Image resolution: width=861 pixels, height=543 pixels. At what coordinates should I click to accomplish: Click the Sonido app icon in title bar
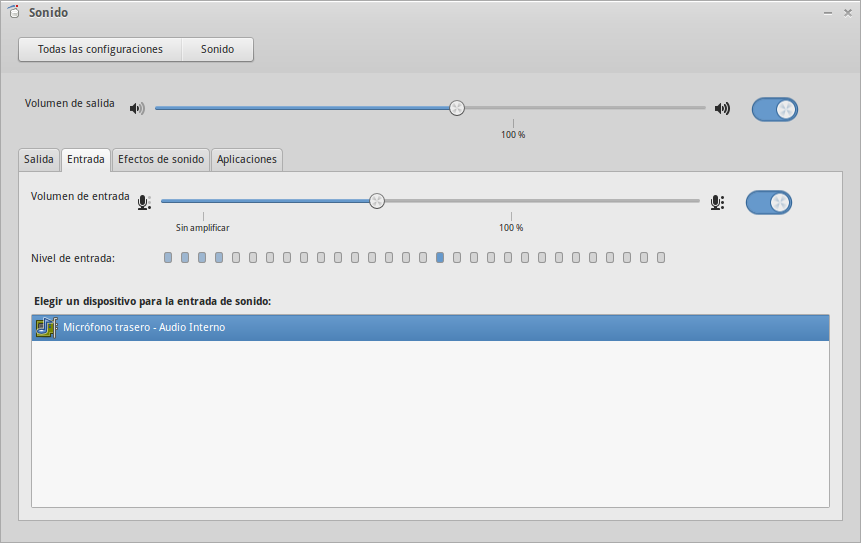point(14,12)
